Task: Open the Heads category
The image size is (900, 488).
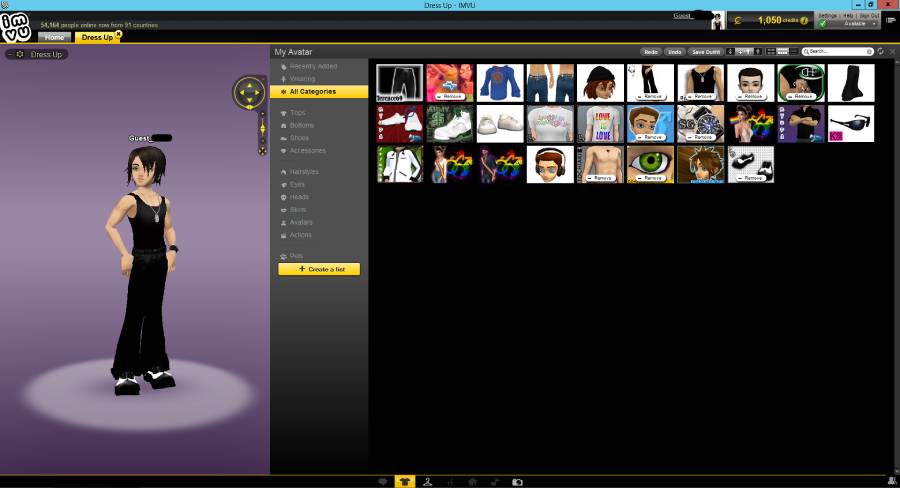Action: point(299,197)
